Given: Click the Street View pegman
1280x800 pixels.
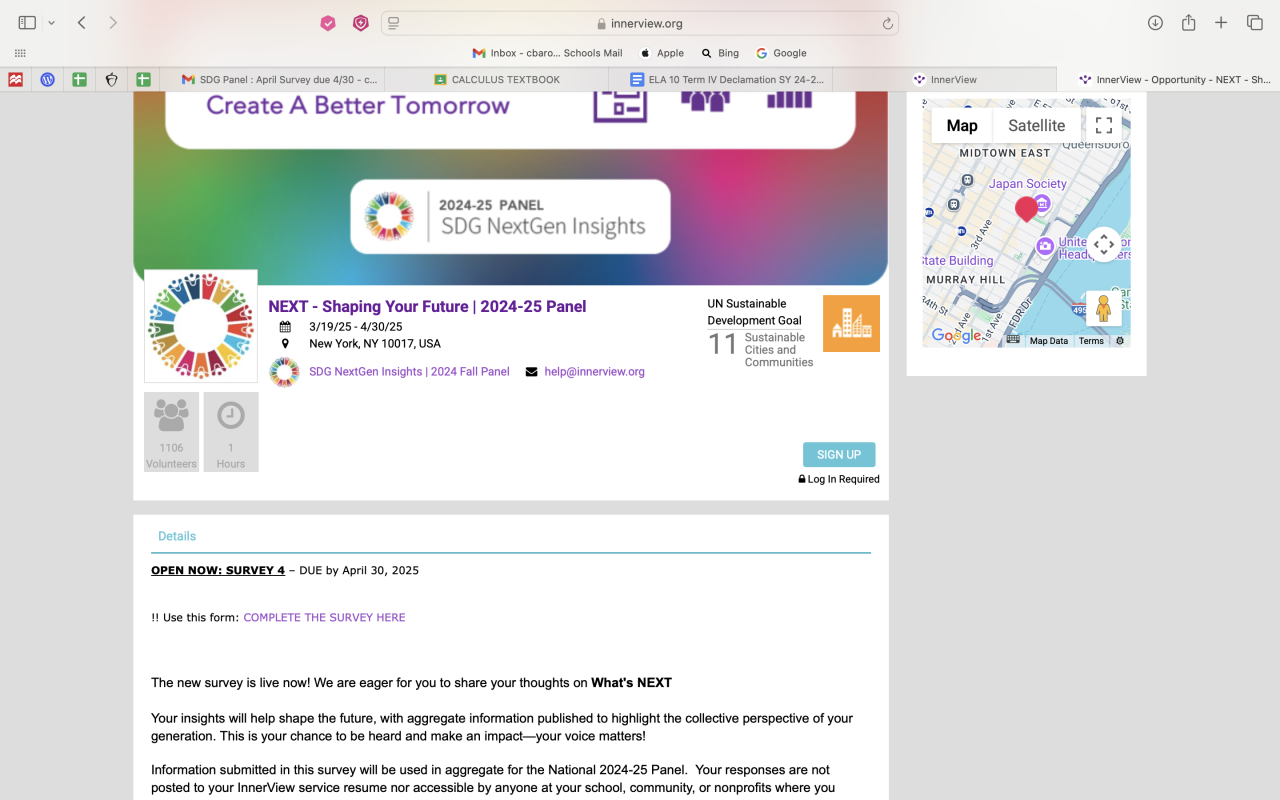Looking at the screenshot, I should 1104,308.
